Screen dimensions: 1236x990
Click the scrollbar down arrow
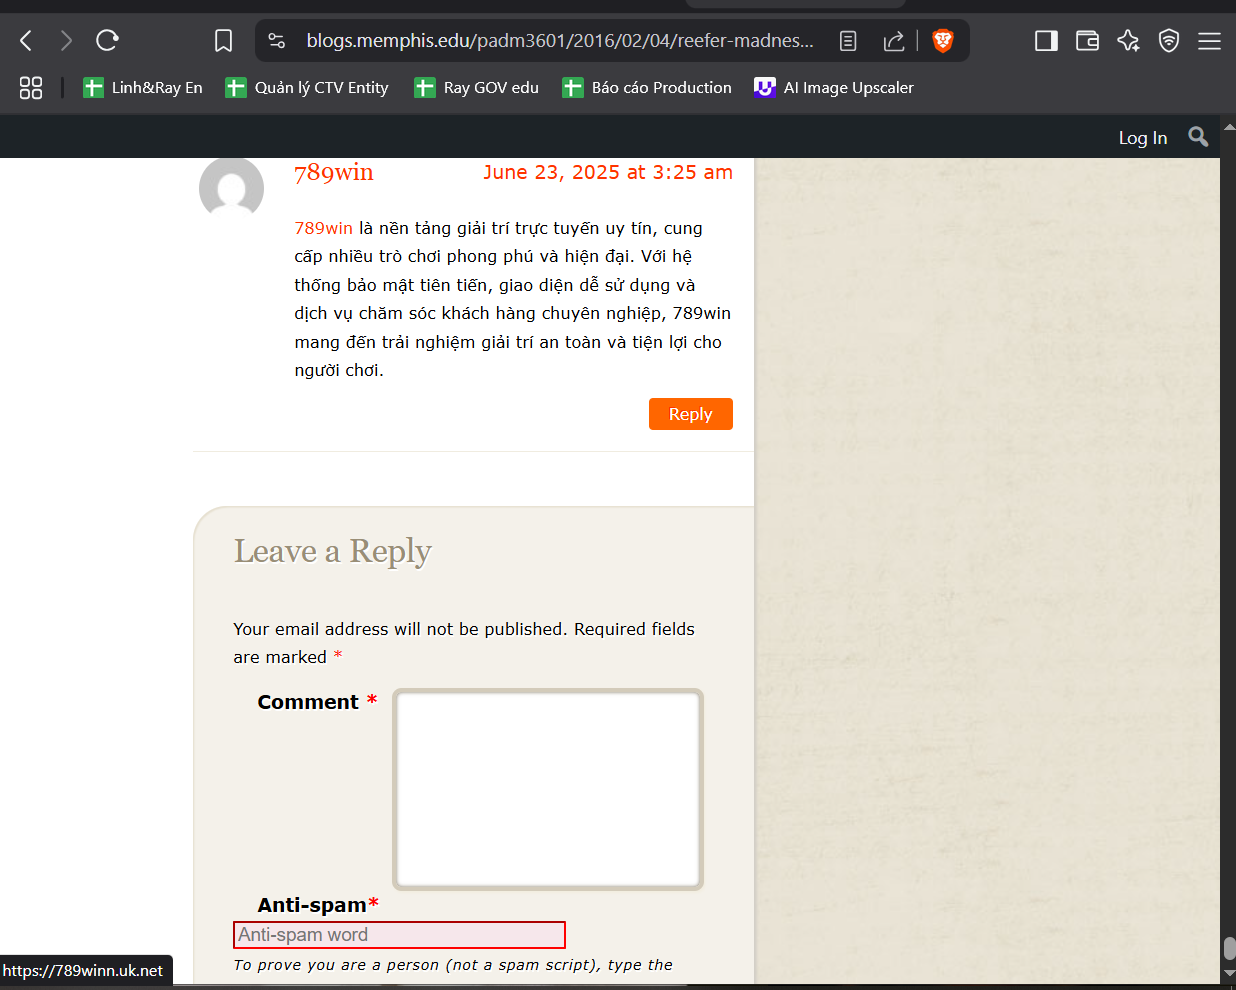(x=1229, y=972)
